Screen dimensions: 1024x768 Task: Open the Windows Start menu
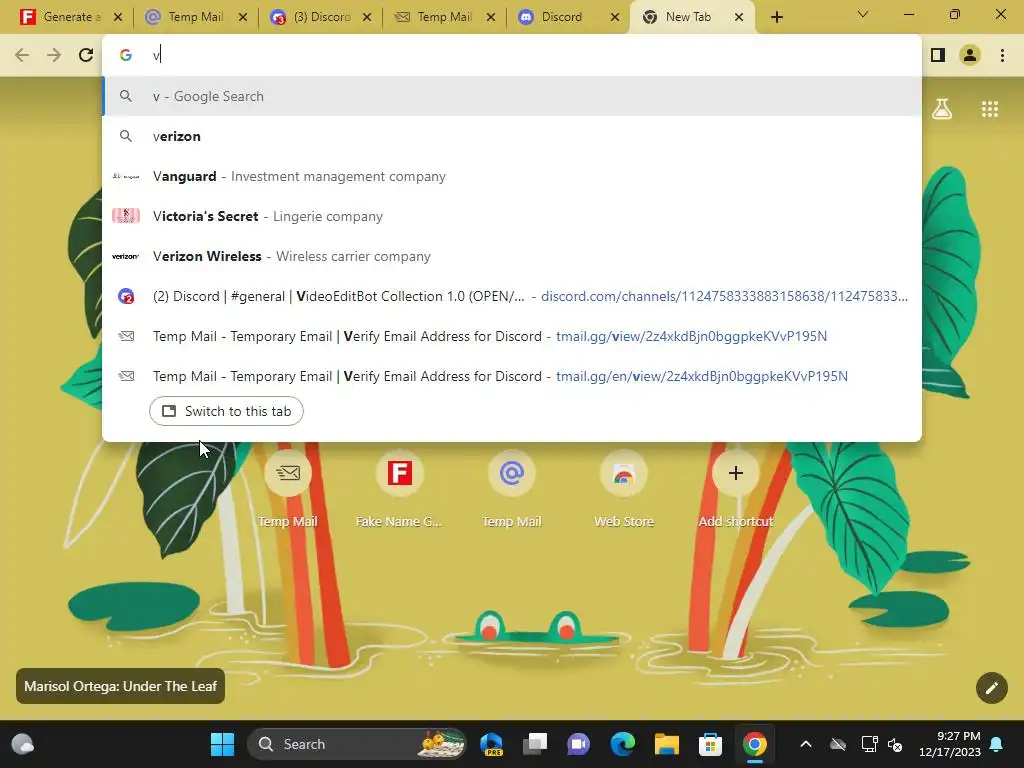pos(222,744)
